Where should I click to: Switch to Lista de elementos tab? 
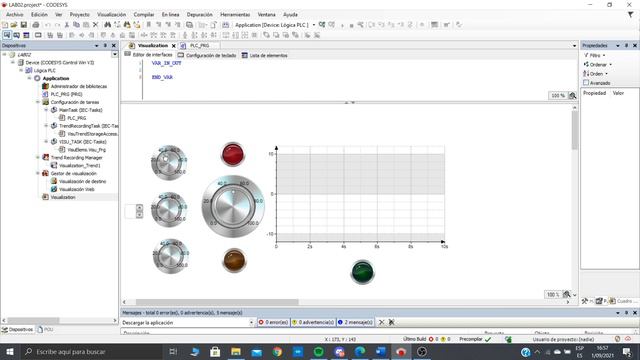click(x=264, y=55)
